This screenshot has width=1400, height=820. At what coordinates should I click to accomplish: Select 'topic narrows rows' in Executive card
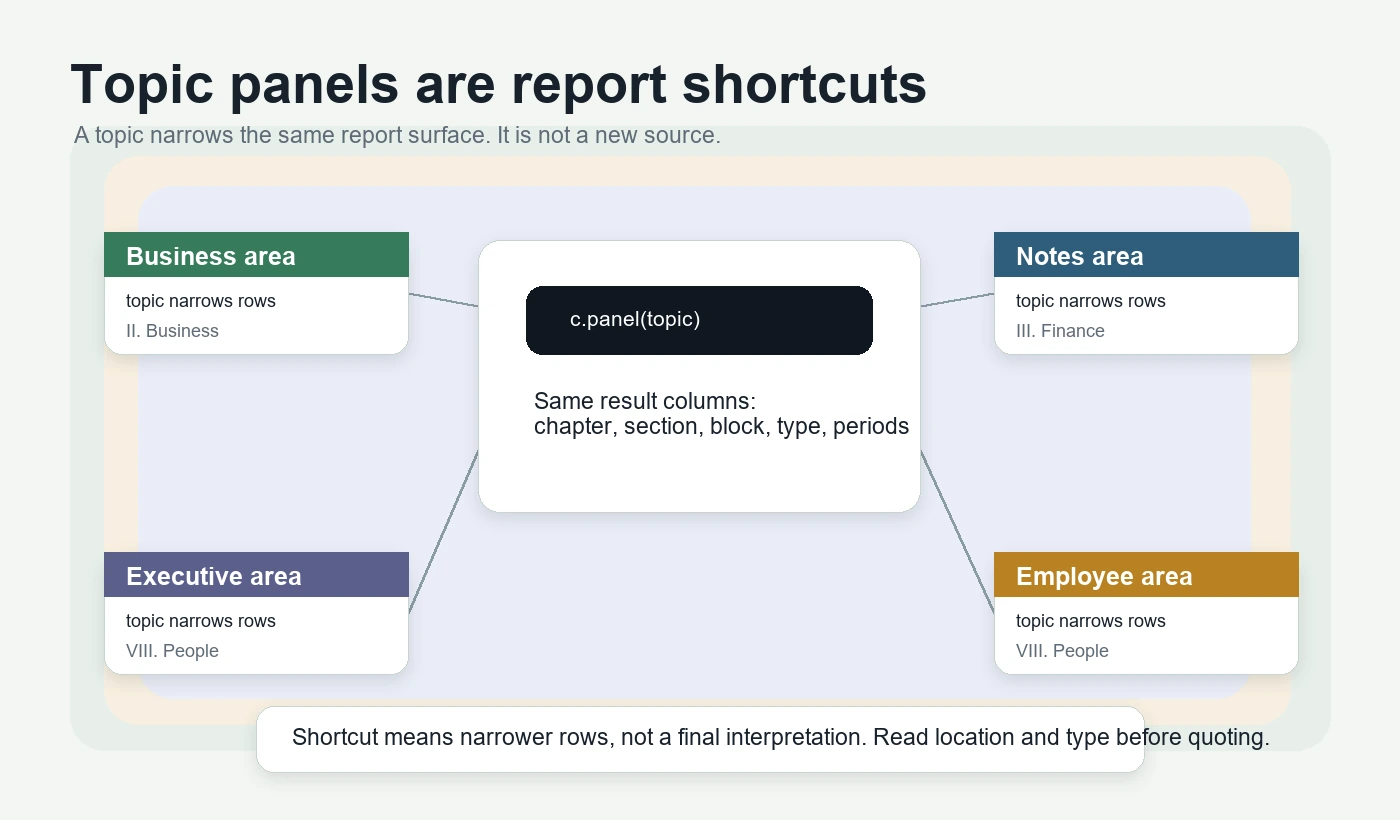pos(201,621)
